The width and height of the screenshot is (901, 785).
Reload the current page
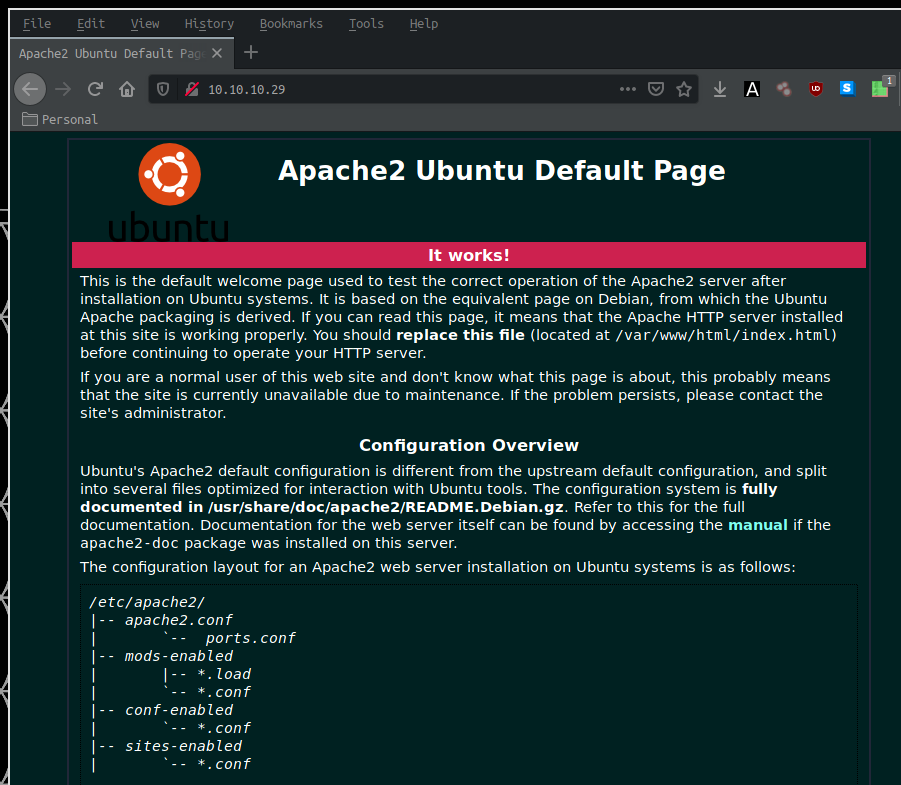coord(95,89)
